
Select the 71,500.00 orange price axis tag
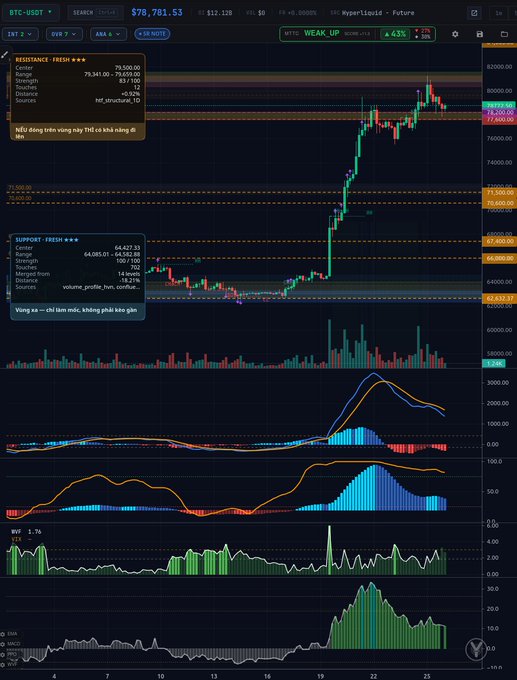coord(500,192)
